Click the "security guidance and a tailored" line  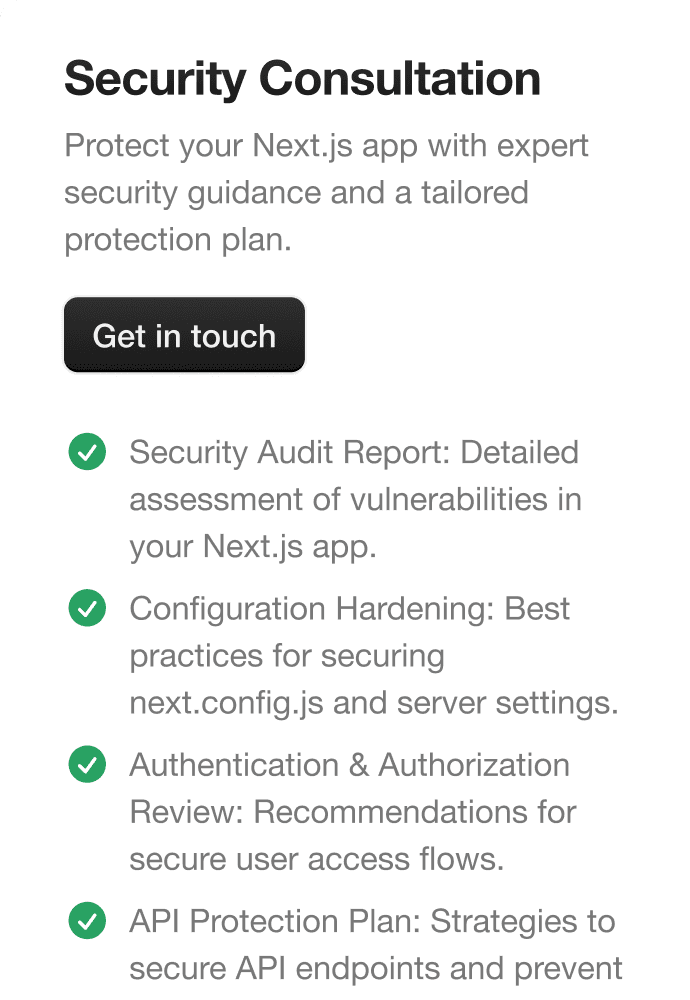point(296,193)
